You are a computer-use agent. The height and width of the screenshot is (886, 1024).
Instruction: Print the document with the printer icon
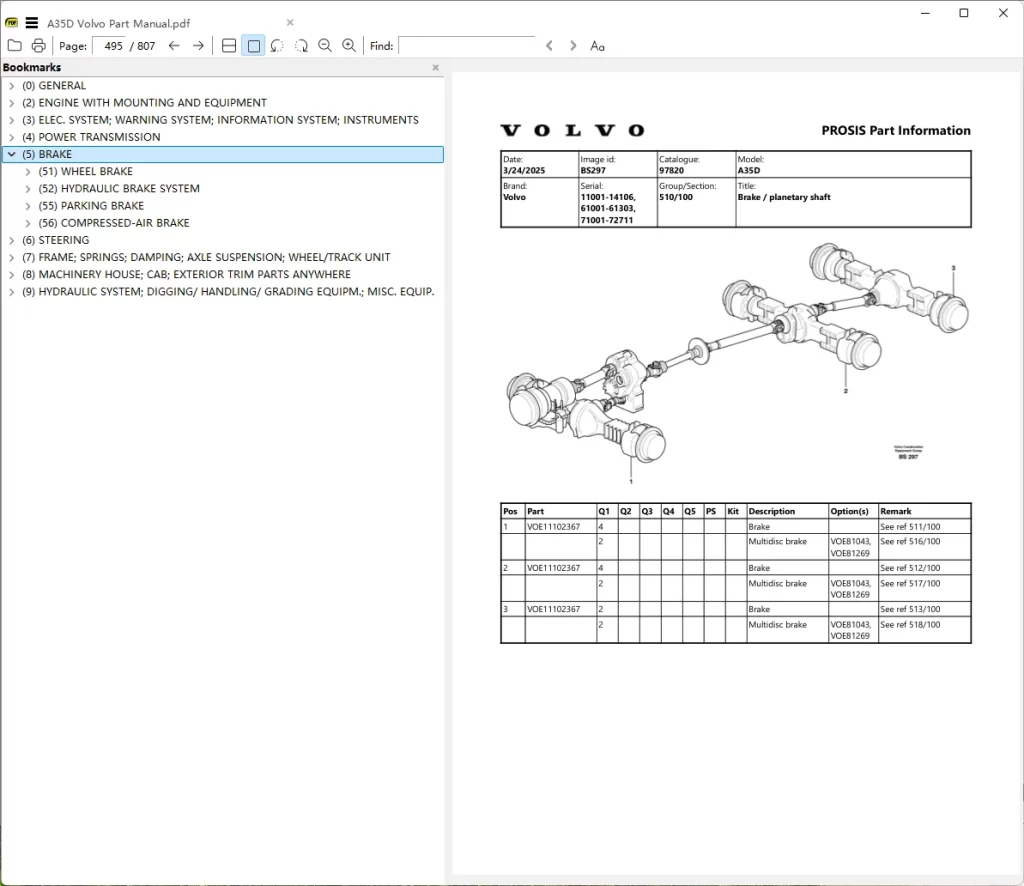point(39,46)
